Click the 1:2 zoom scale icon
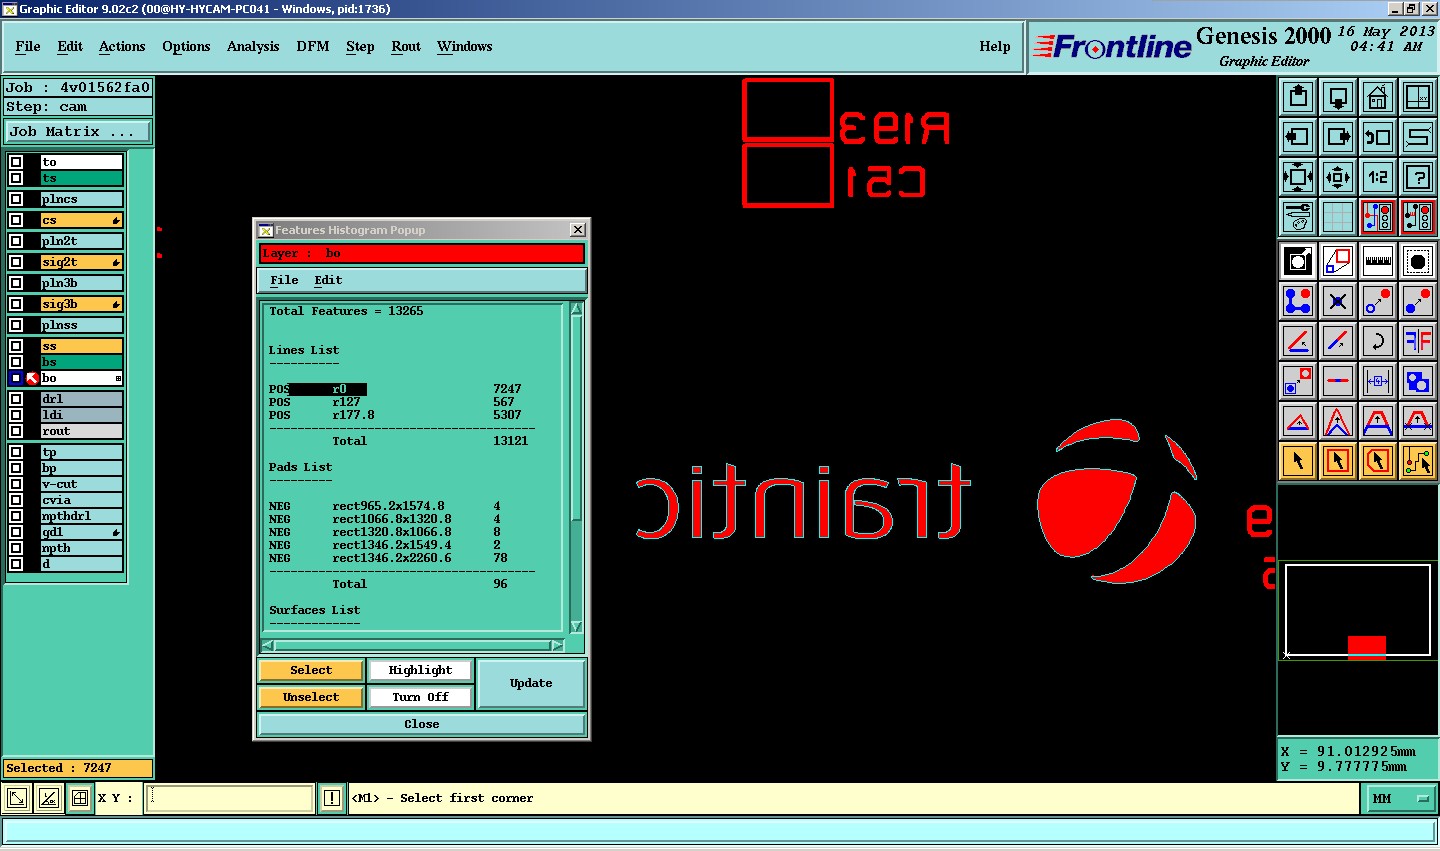 click(1378, 177)
